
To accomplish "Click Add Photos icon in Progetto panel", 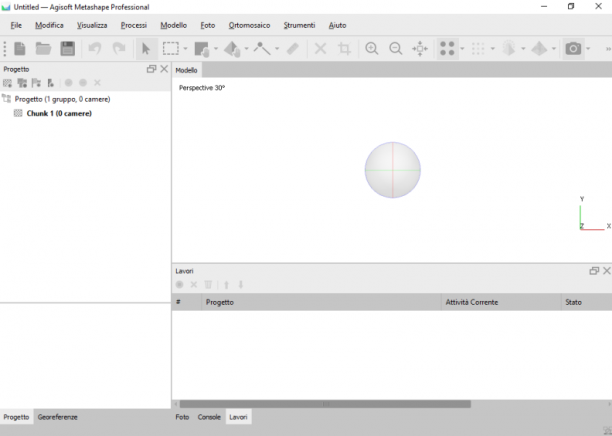I will 22,83.
